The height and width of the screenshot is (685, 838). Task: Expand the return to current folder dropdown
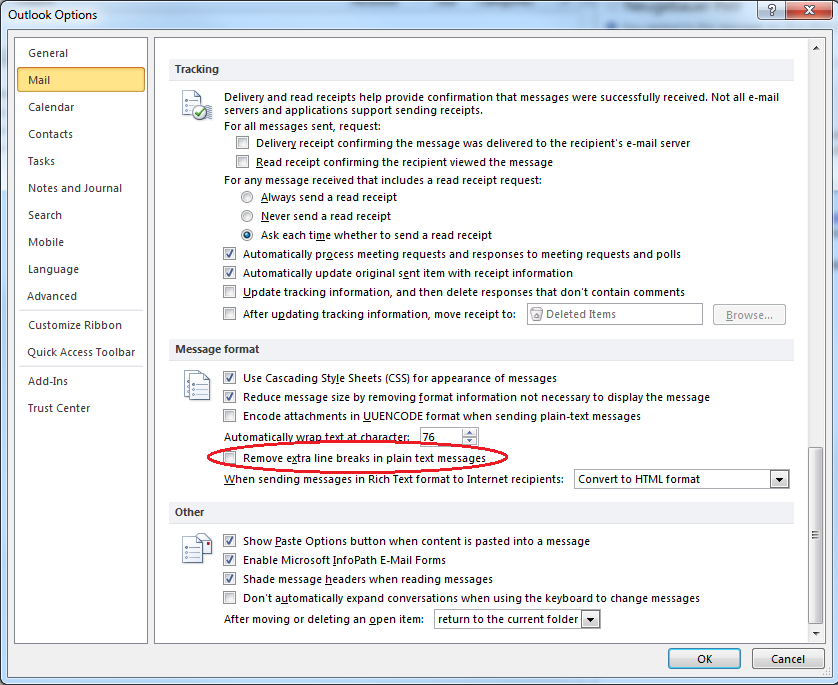(591, 620)
